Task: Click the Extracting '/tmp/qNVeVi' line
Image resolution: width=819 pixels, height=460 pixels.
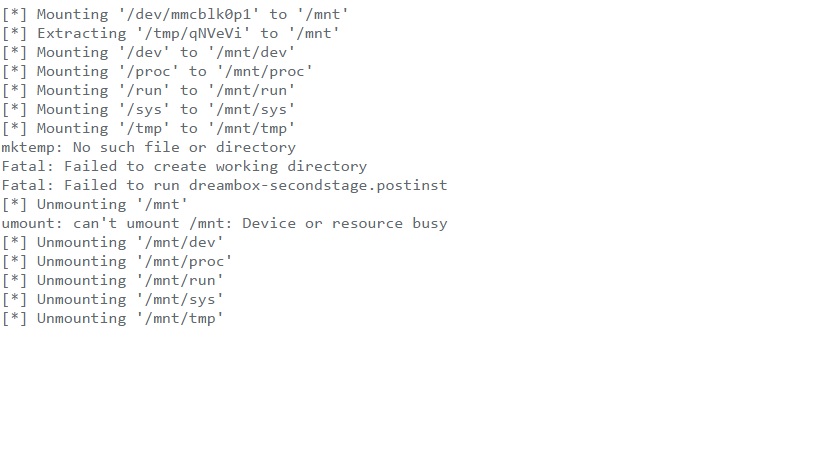Action: [170, 33]
